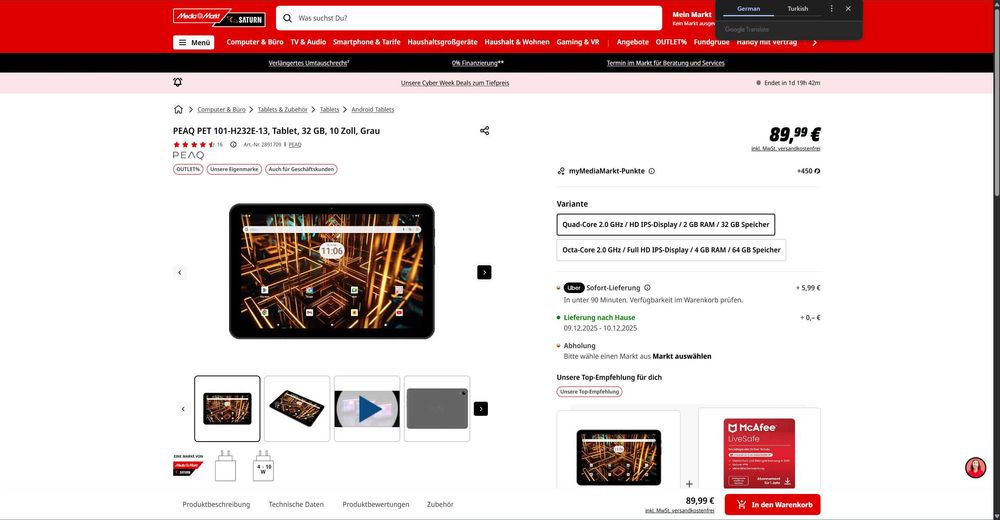1000x520 pixels.
Task: Click the Eine Marke von MediaMarkt badge
Action: 188,466
